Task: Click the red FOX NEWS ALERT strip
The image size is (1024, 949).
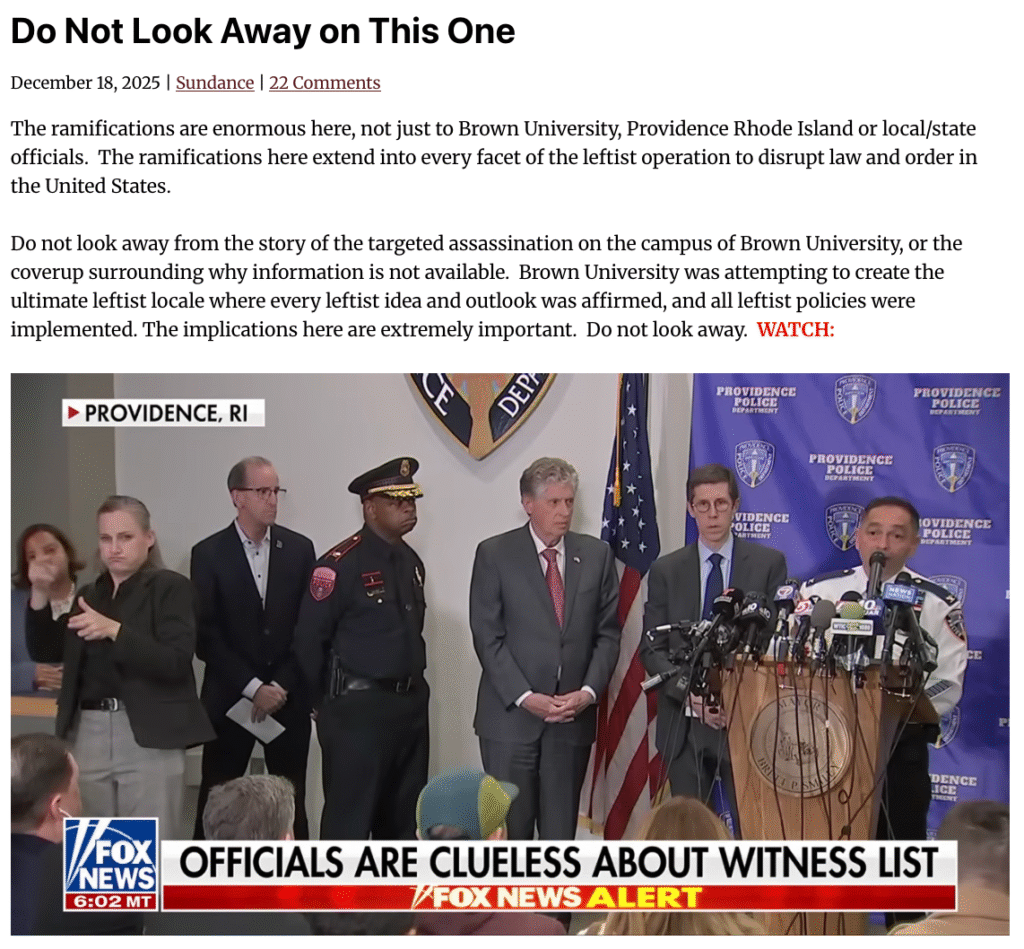Action: [558, 897]
